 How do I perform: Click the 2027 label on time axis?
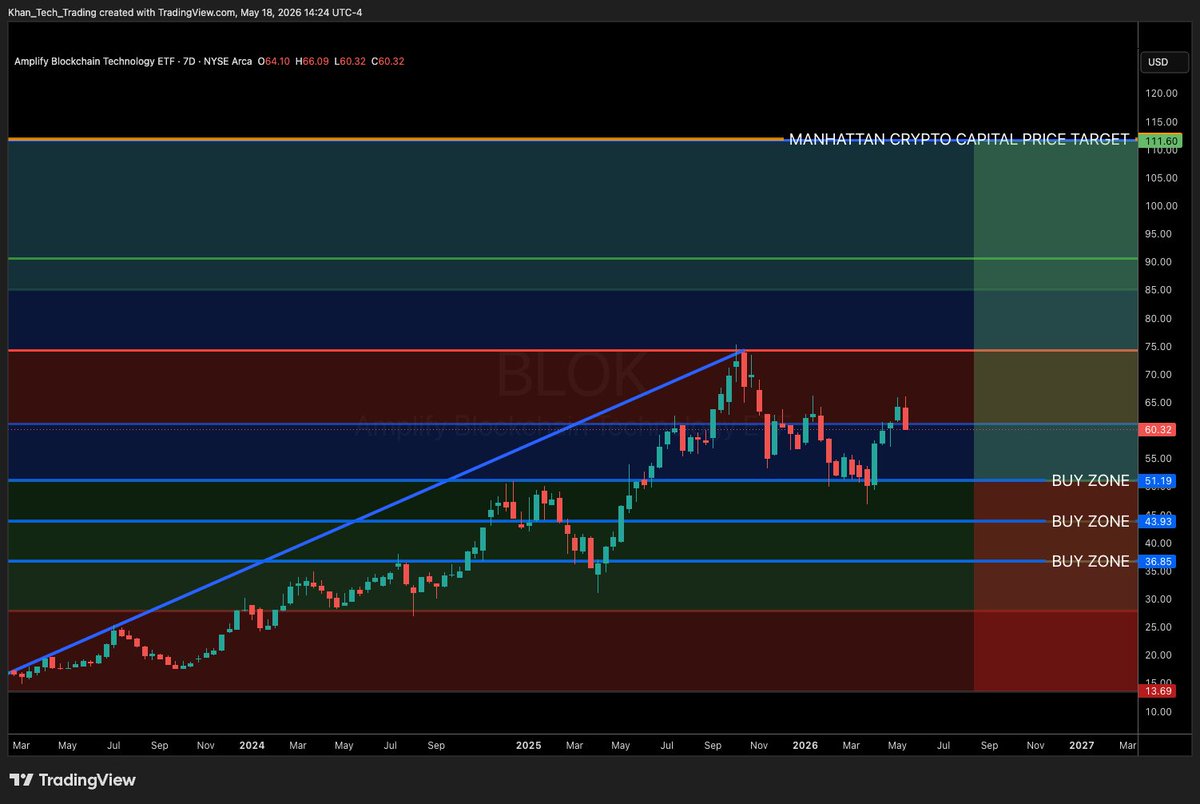click(1081, 745)
